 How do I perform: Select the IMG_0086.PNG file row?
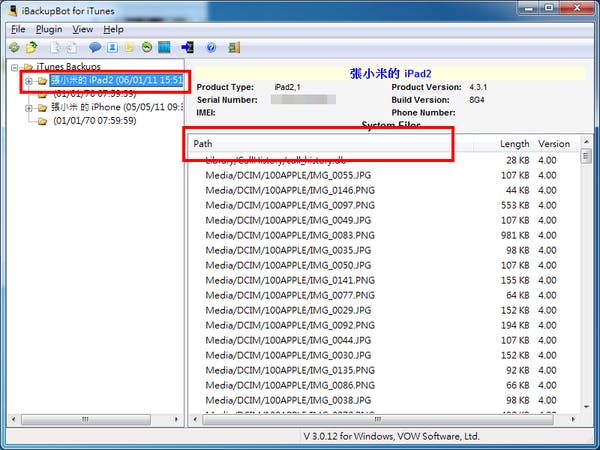coord(385,385)
